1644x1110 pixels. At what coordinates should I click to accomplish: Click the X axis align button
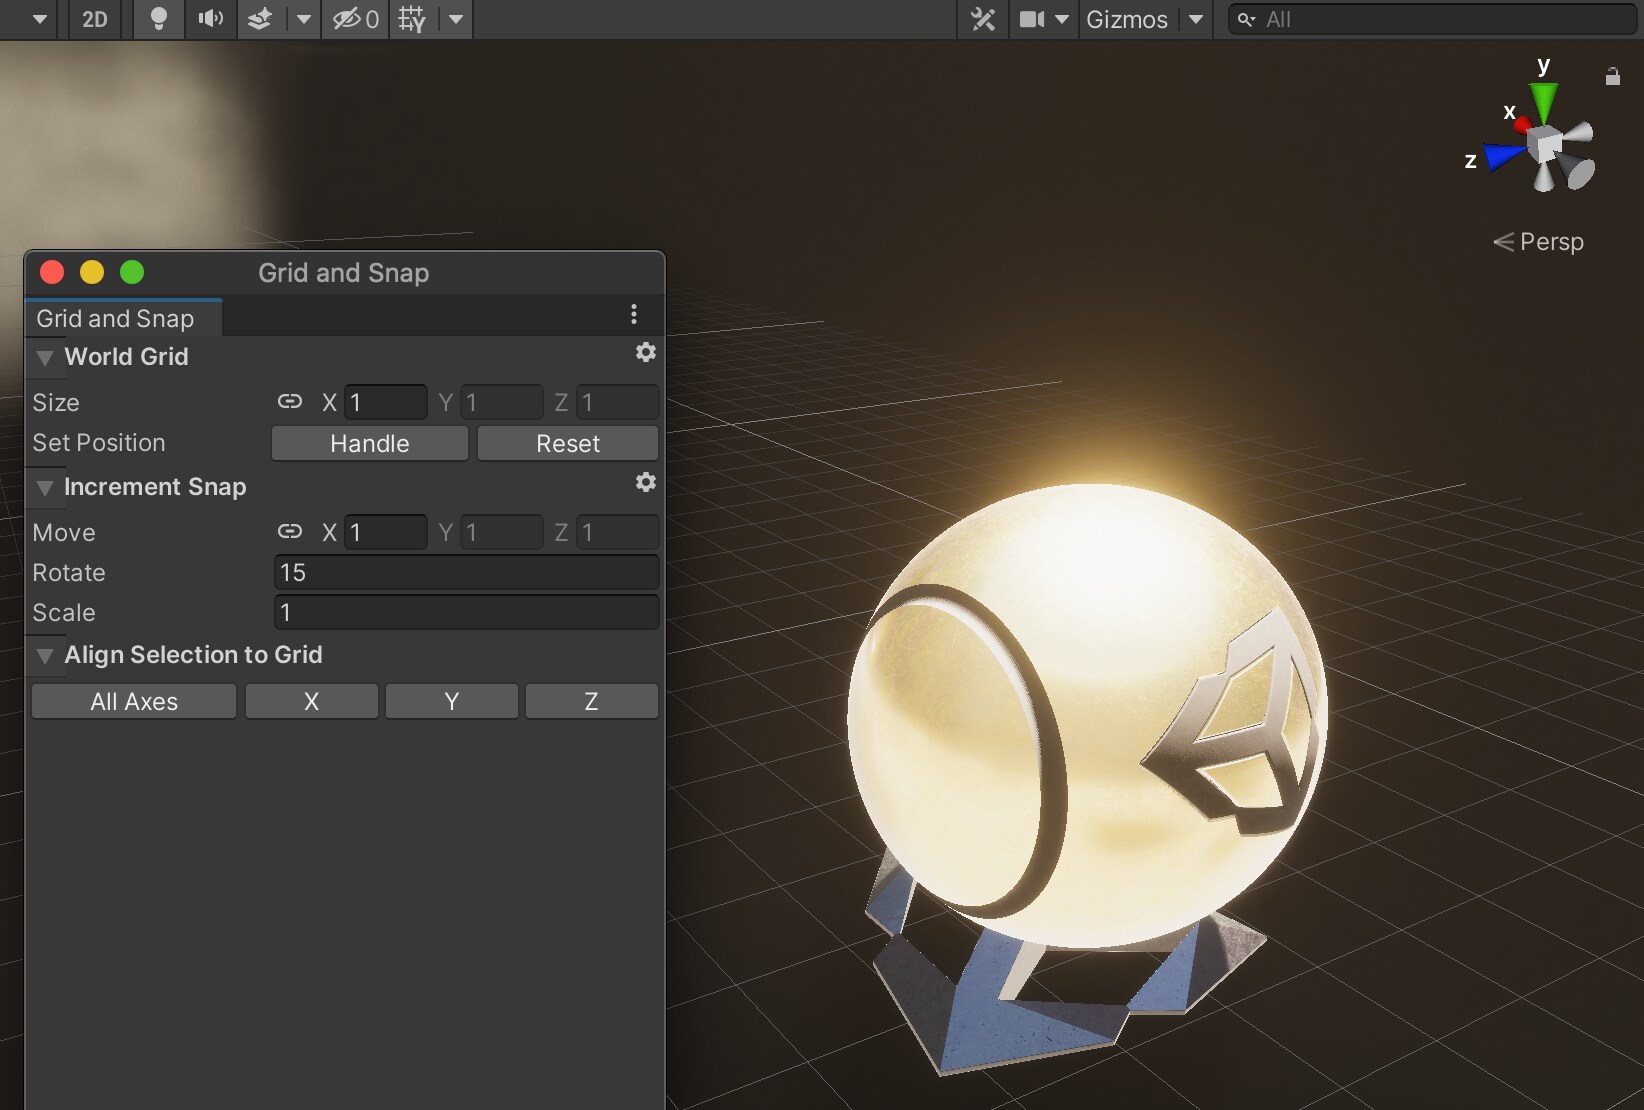[x=312, y=702]
